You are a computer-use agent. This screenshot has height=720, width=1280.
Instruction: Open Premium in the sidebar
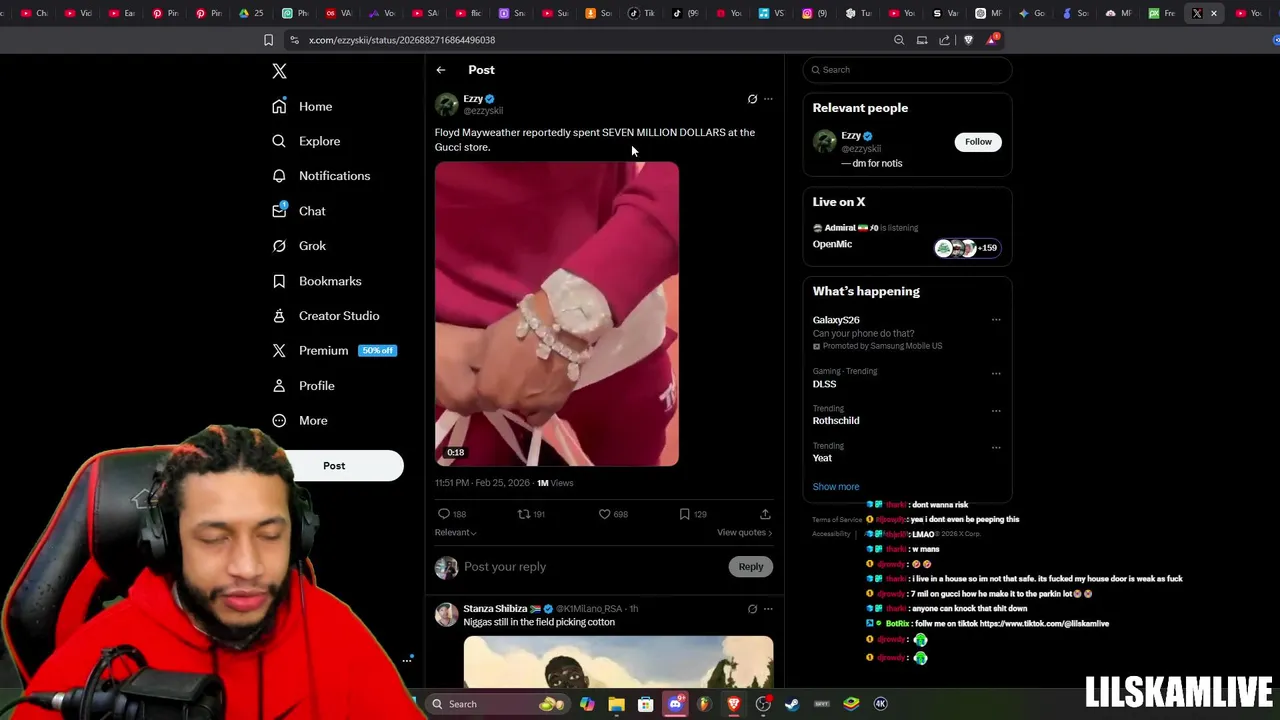pyautogui.click(x=334, y=351)
